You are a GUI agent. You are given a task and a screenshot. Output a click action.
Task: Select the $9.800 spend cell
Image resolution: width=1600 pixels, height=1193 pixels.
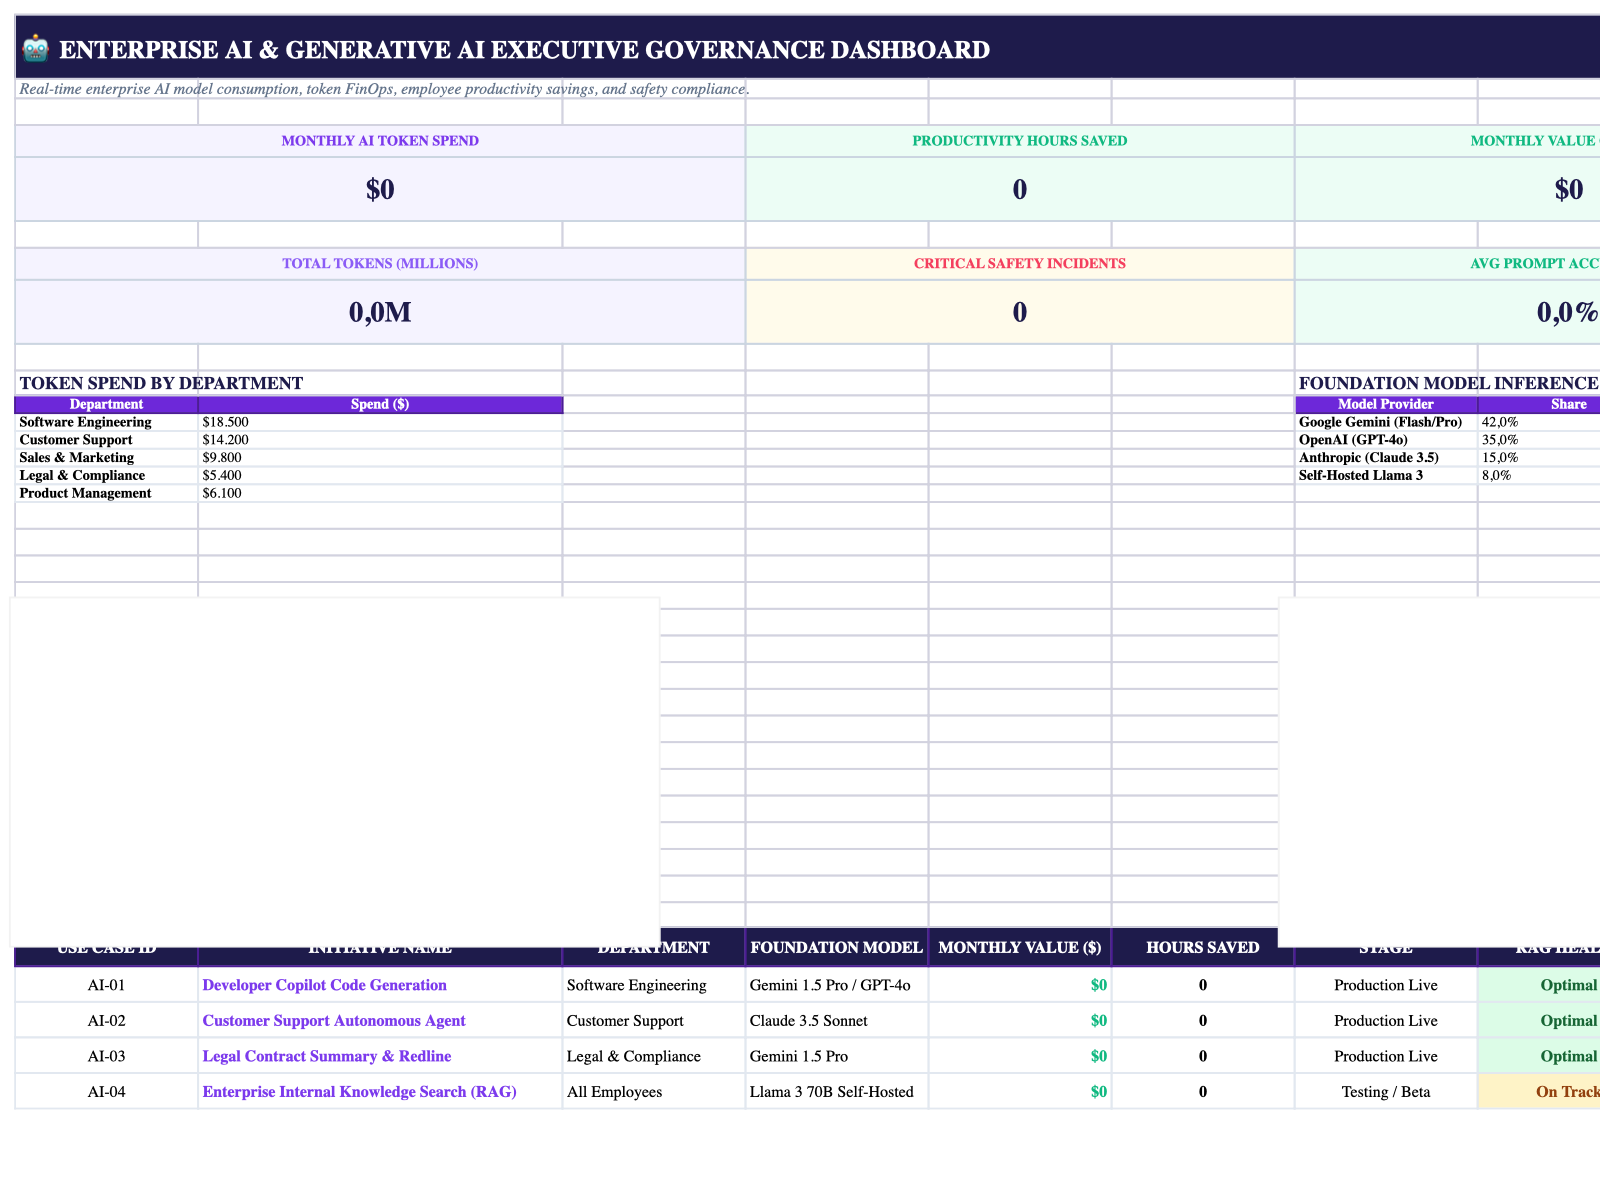tap(380, 458)
